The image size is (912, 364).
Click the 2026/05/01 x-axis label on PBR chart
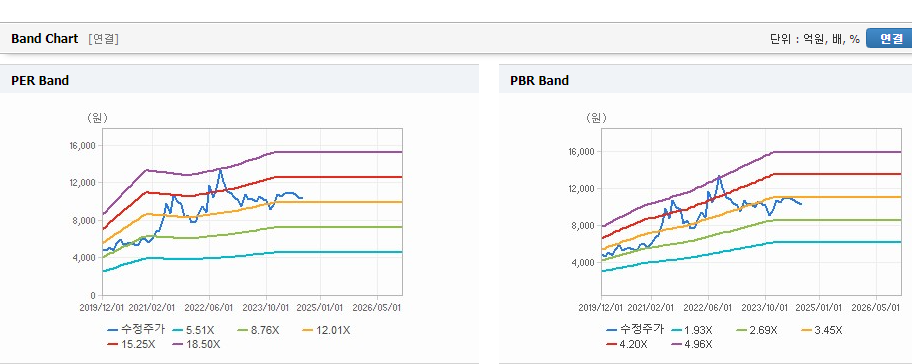[x=876, y=308]
